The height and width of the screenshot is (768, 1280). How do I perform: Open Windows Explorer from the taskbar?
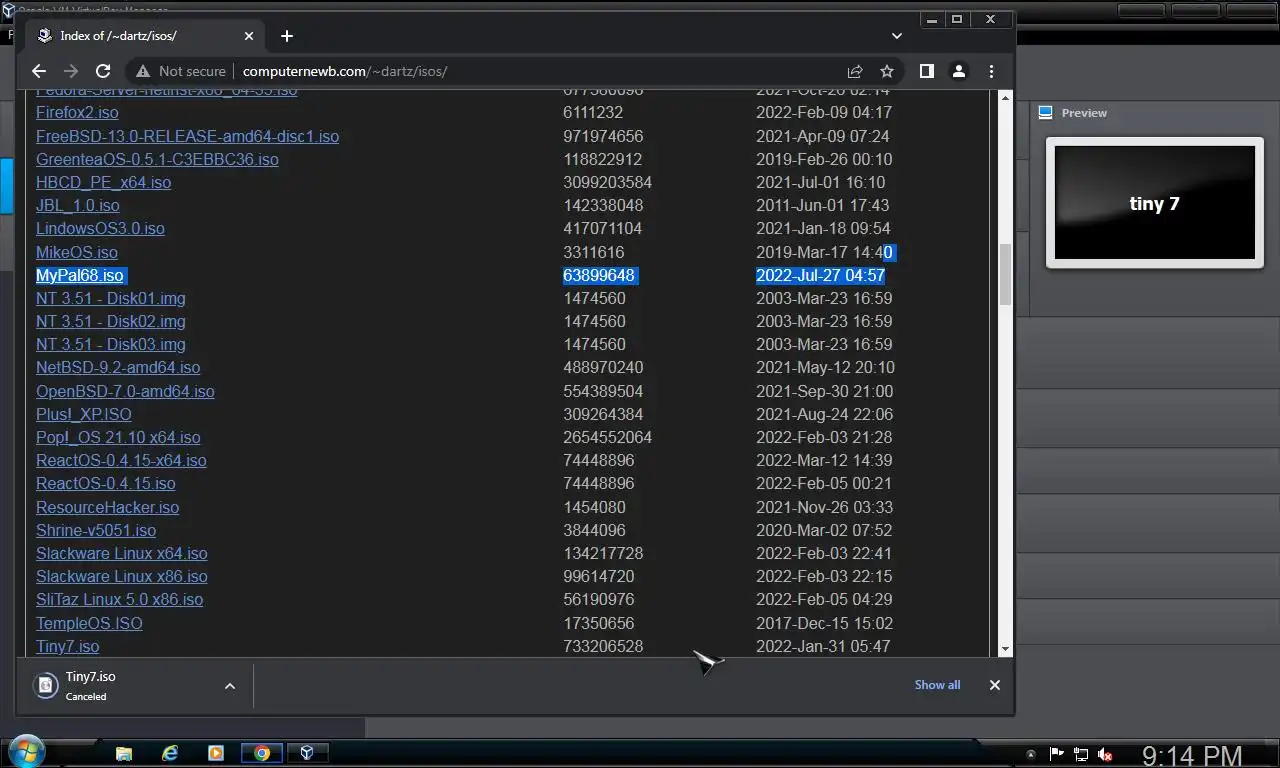[x=124, y=753]
